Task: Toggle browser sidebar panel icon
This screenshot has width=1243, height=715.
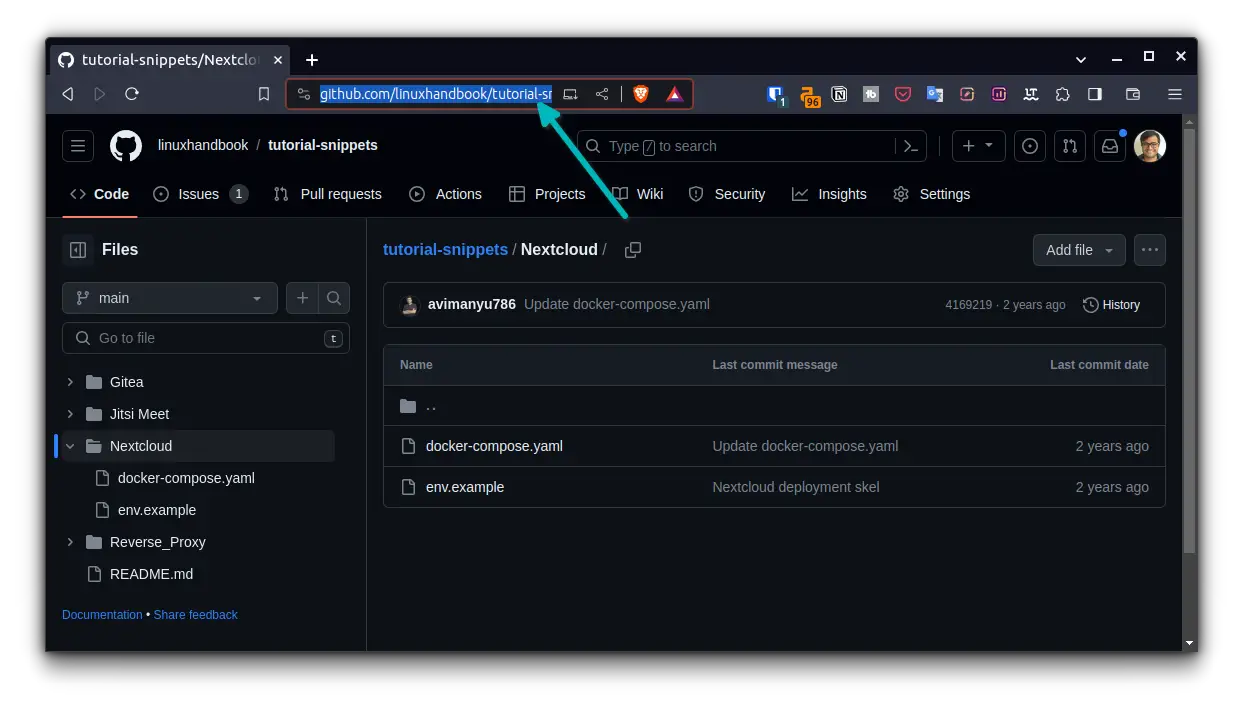Action: tap(1095, 94)
